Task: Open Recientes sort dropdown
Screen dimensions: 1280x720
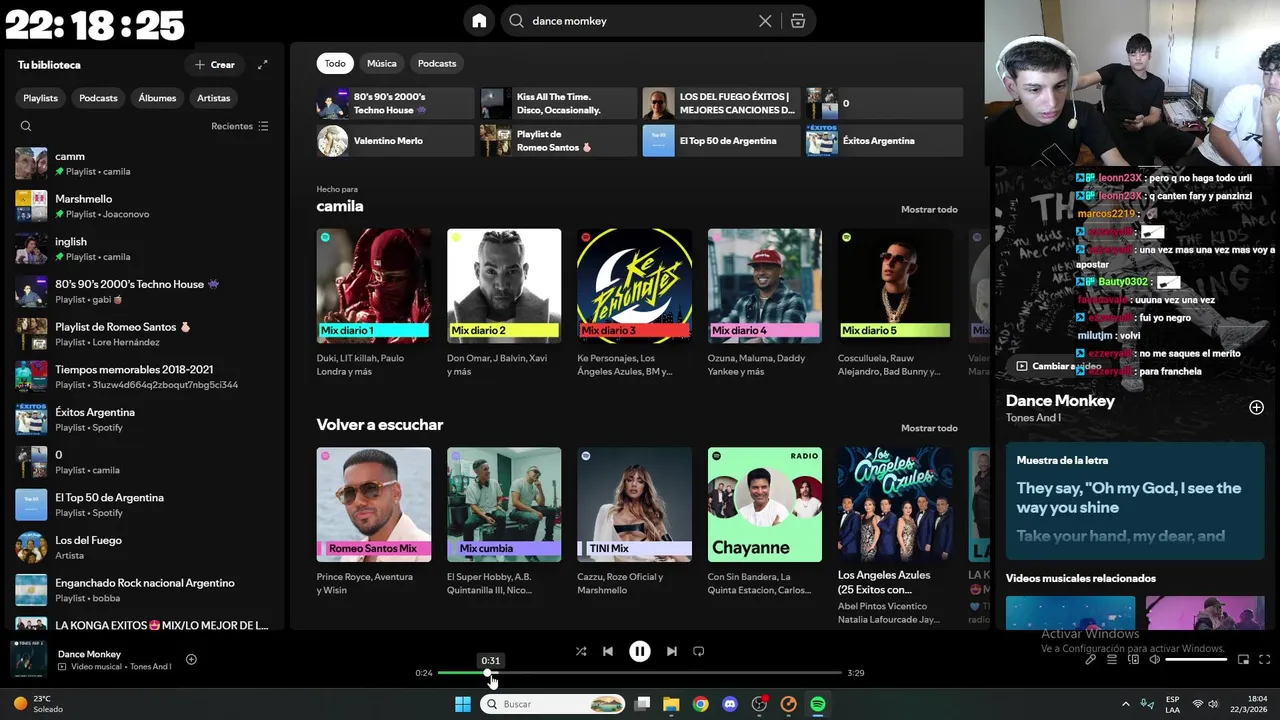Action: pos(240,126)
